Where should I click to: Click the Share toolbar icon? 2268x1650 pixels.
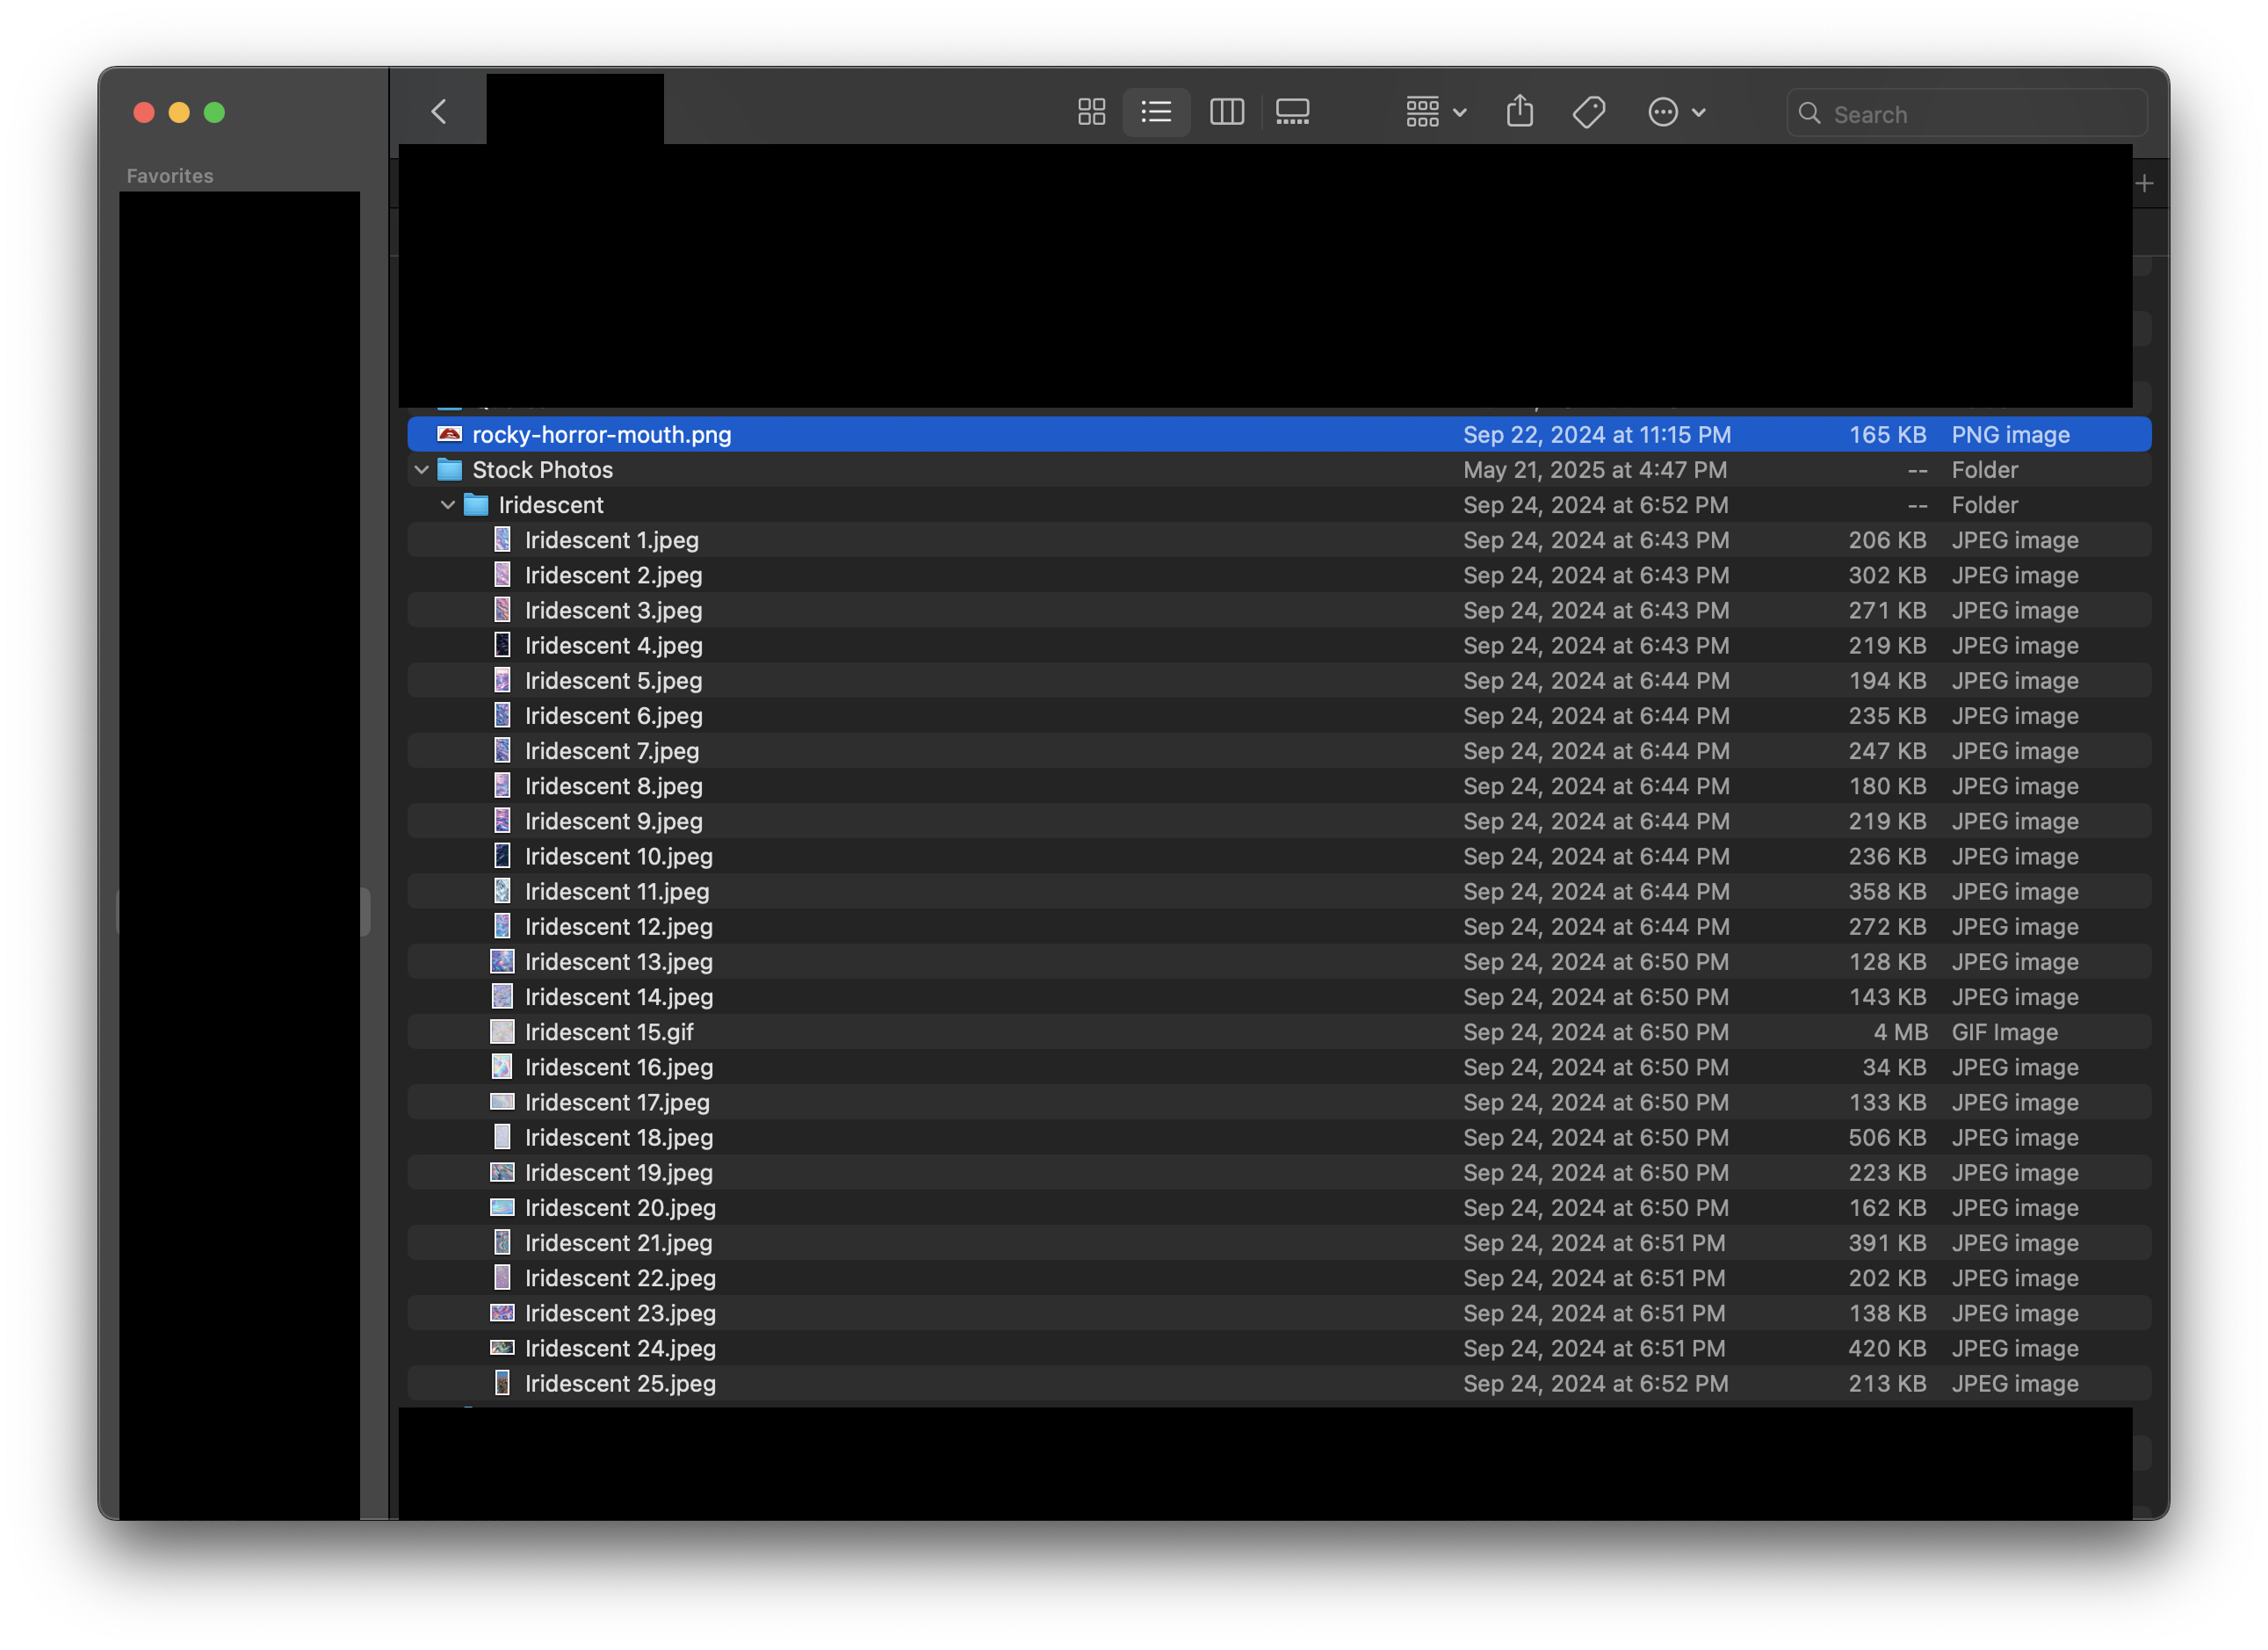[x=1519, y=111]
